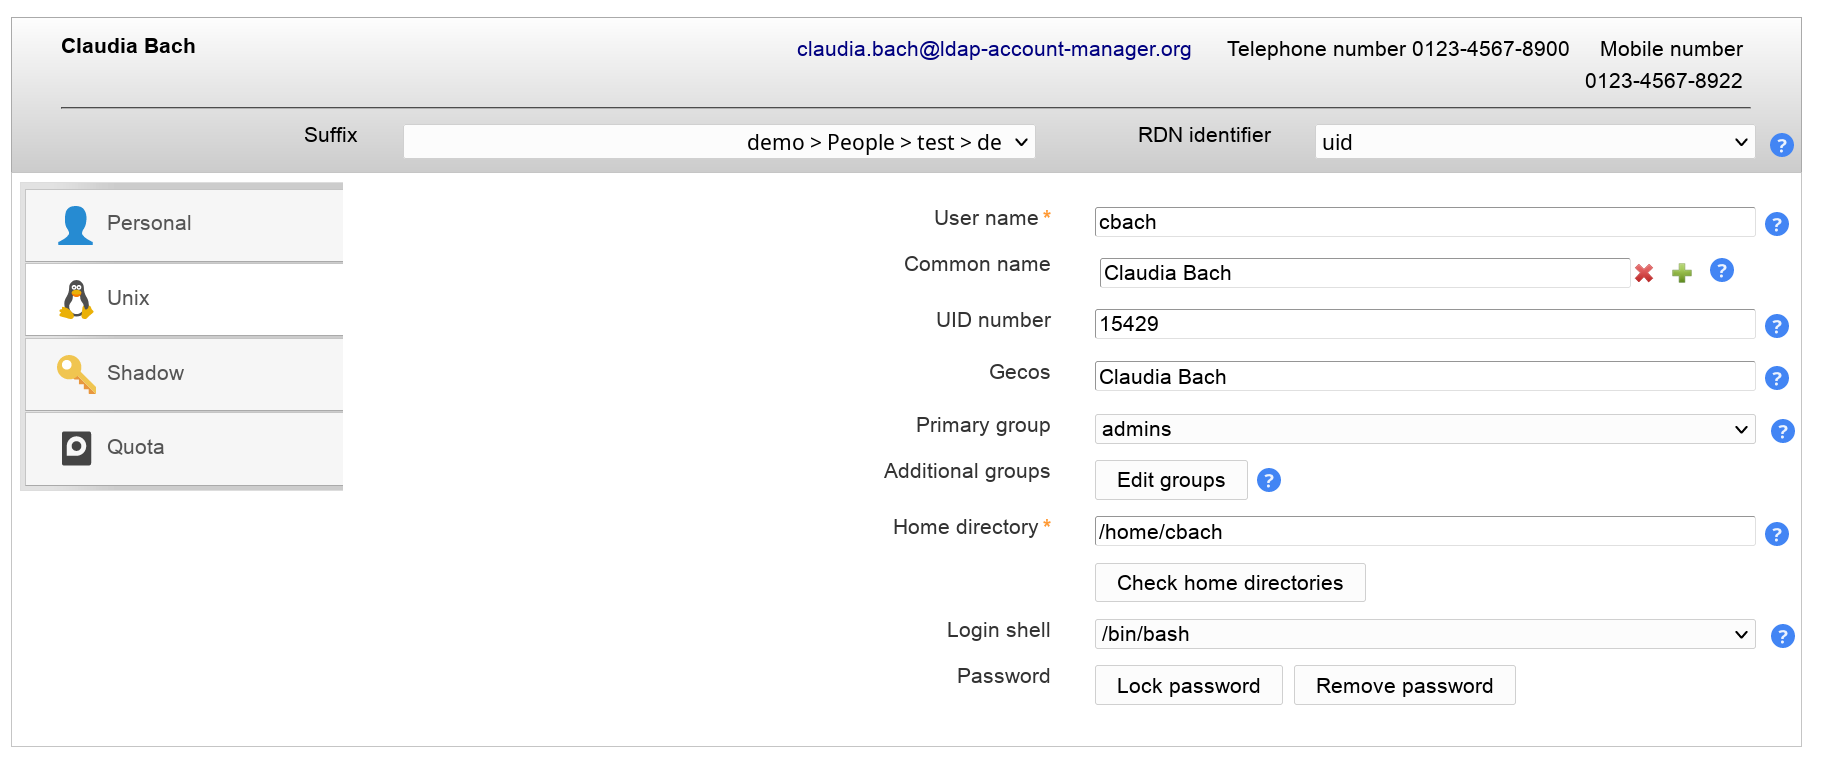Show help for Home directory field
The width and height of the screenshot is (1823, 759).
point(1776,534)
